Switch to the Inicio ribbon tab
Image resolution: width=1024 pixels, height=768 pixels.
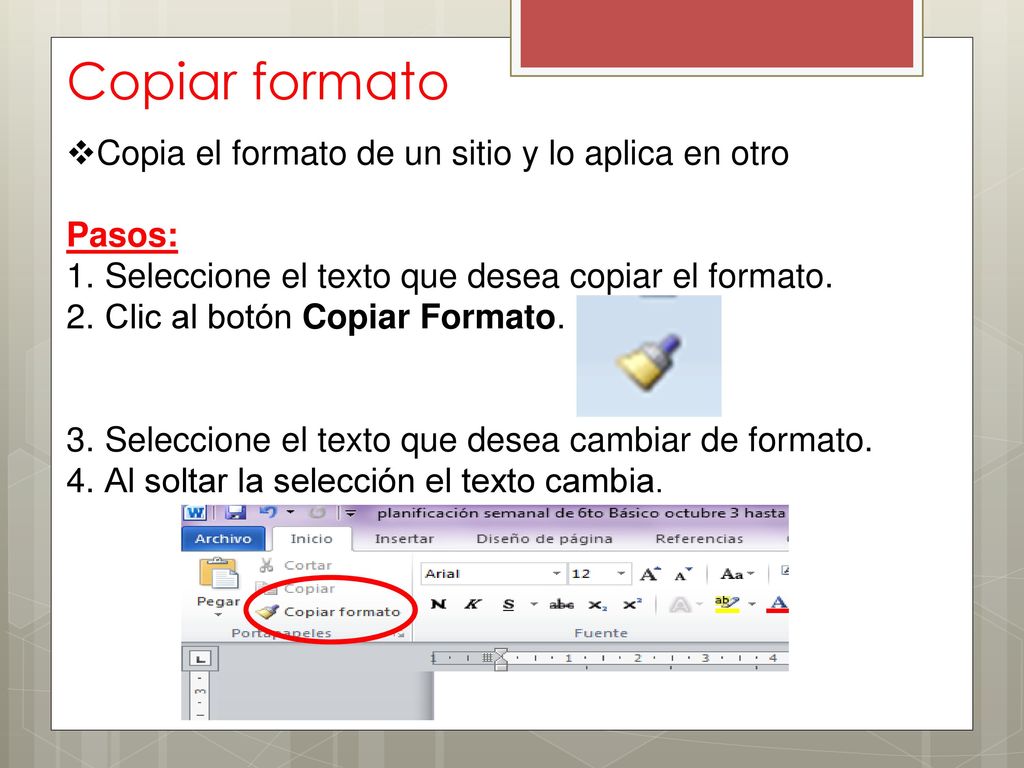click(312, 539)
